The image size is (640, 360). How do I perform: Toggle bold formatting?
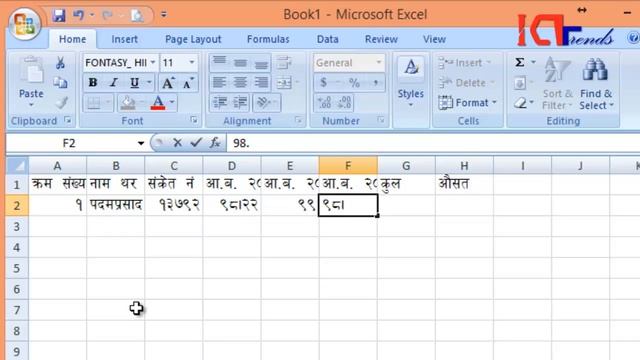pos(93,83)
